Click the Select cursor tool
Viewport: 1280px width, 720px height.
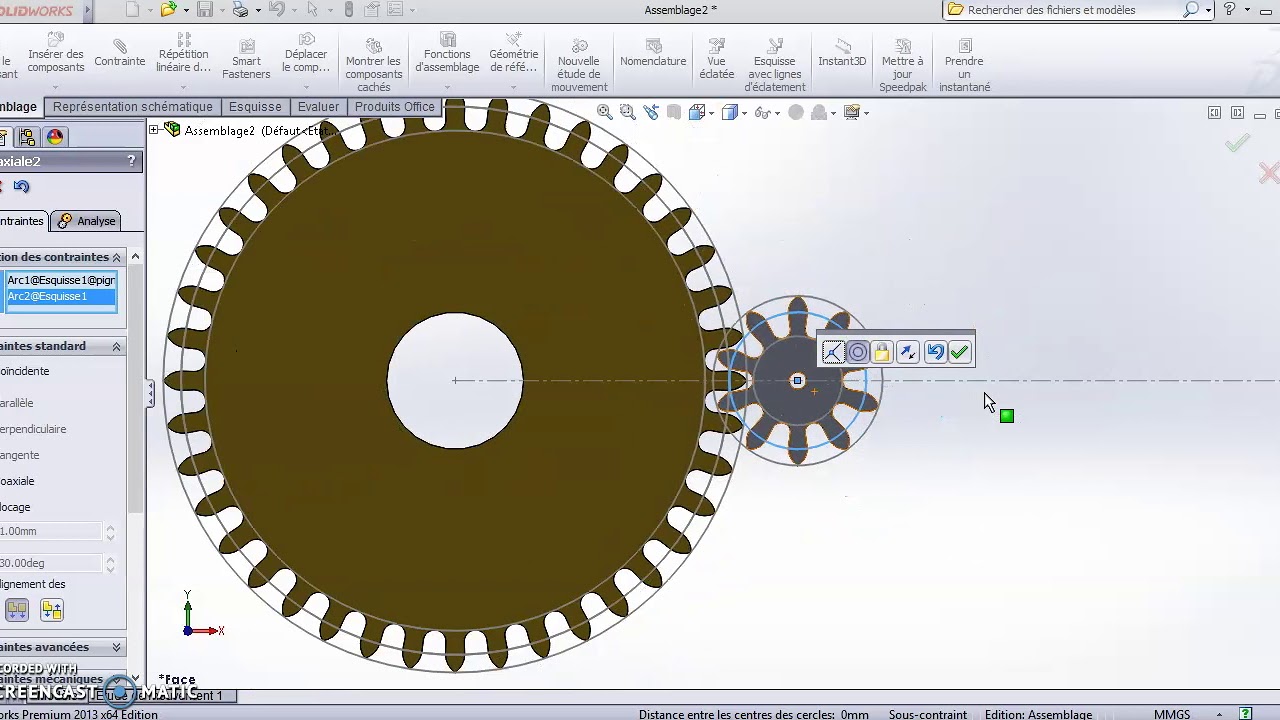click(313, 10)
